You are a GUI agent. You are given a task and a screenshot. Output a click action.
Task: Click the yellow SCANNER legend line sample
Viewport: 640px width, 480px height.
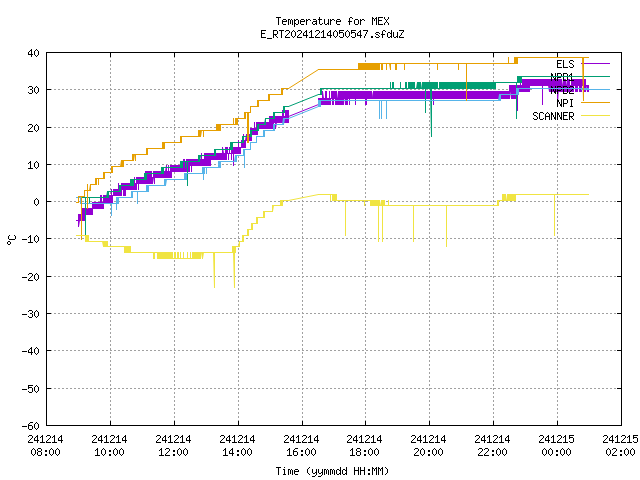(x=596, y=116)
